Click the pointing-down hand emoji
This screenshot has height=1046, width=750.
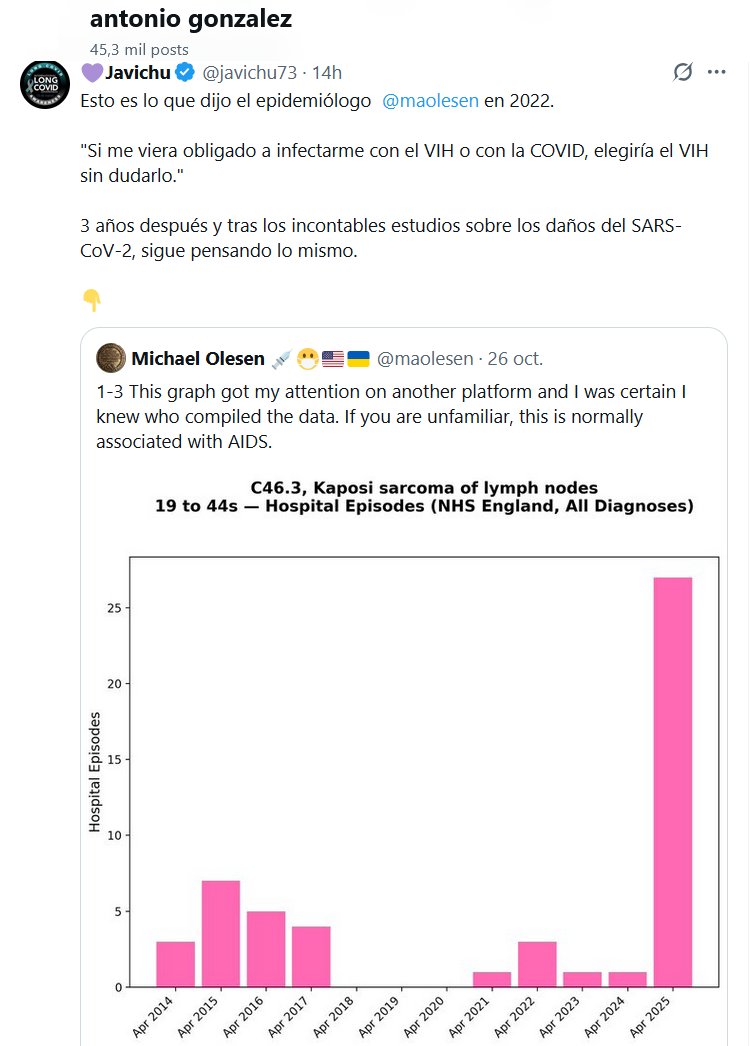[x=91, y=300]
